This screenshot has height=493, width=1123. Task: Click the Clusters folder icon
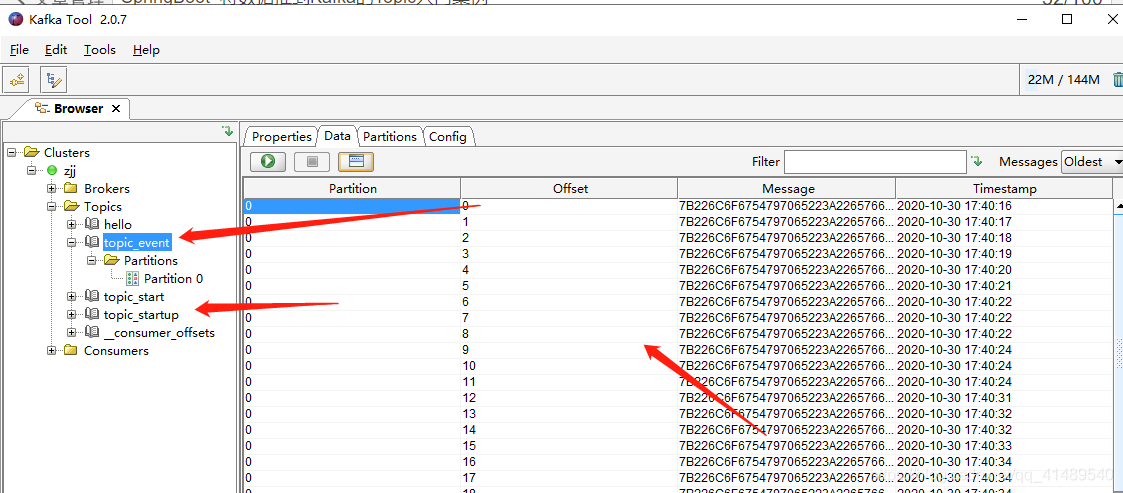(x=32, y=152)
